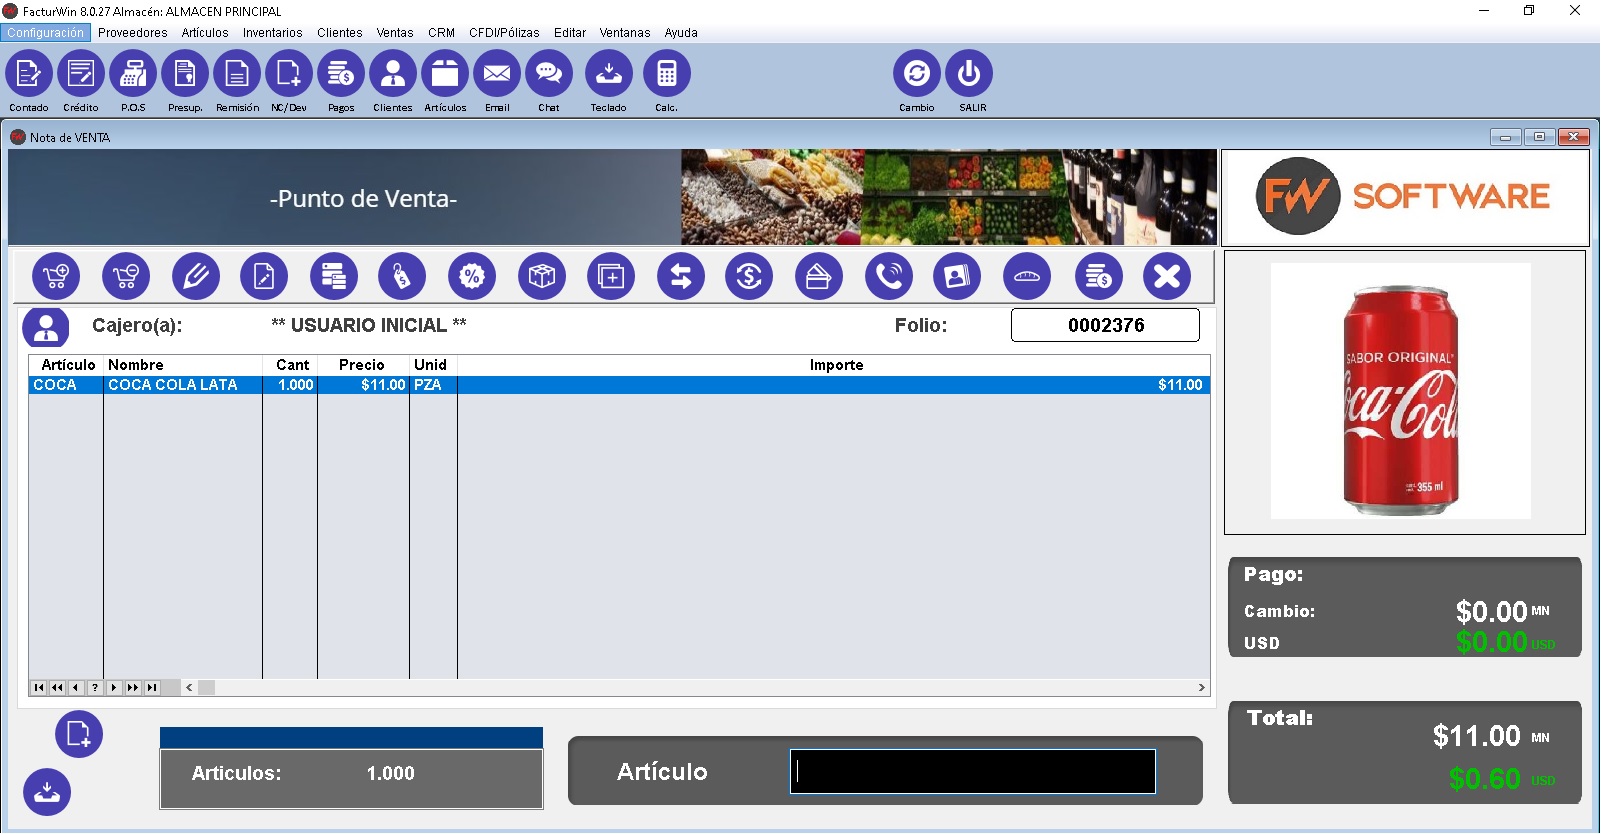This screenshot has width=1602, height=834.
Task: Show the Teclado on-screen keyboard icon
Action: point(608,74)
